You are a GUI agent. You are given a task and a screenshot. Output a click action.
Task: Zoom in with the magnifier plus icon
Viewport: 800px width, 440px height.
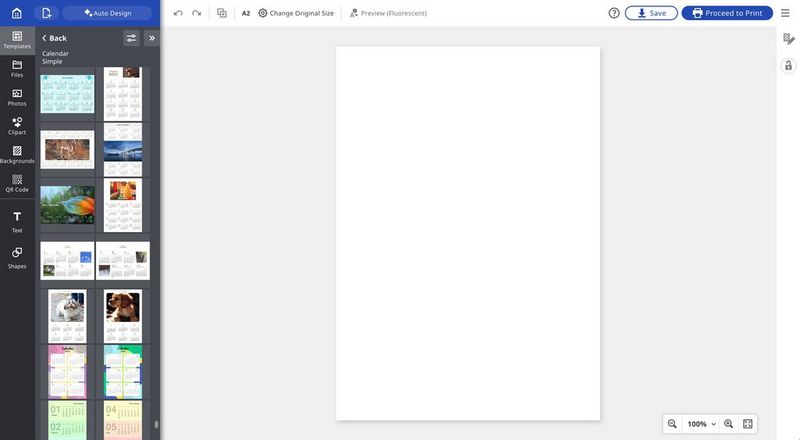coord(728,424)
